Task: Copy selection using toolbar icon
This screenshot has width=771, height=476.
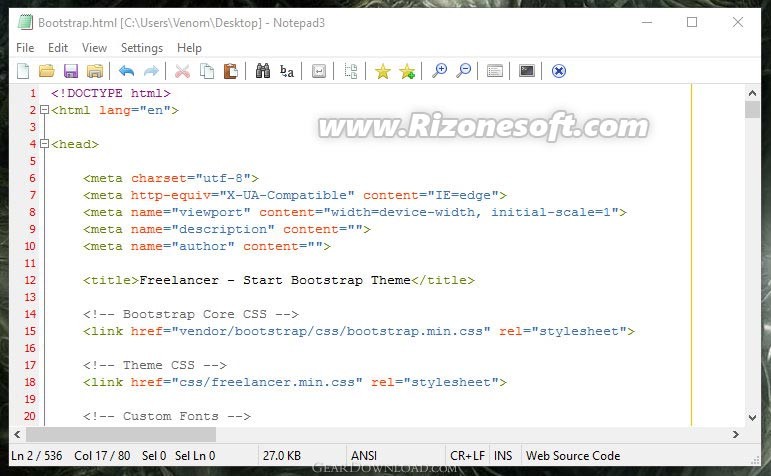Action: [x=207, y=71]
